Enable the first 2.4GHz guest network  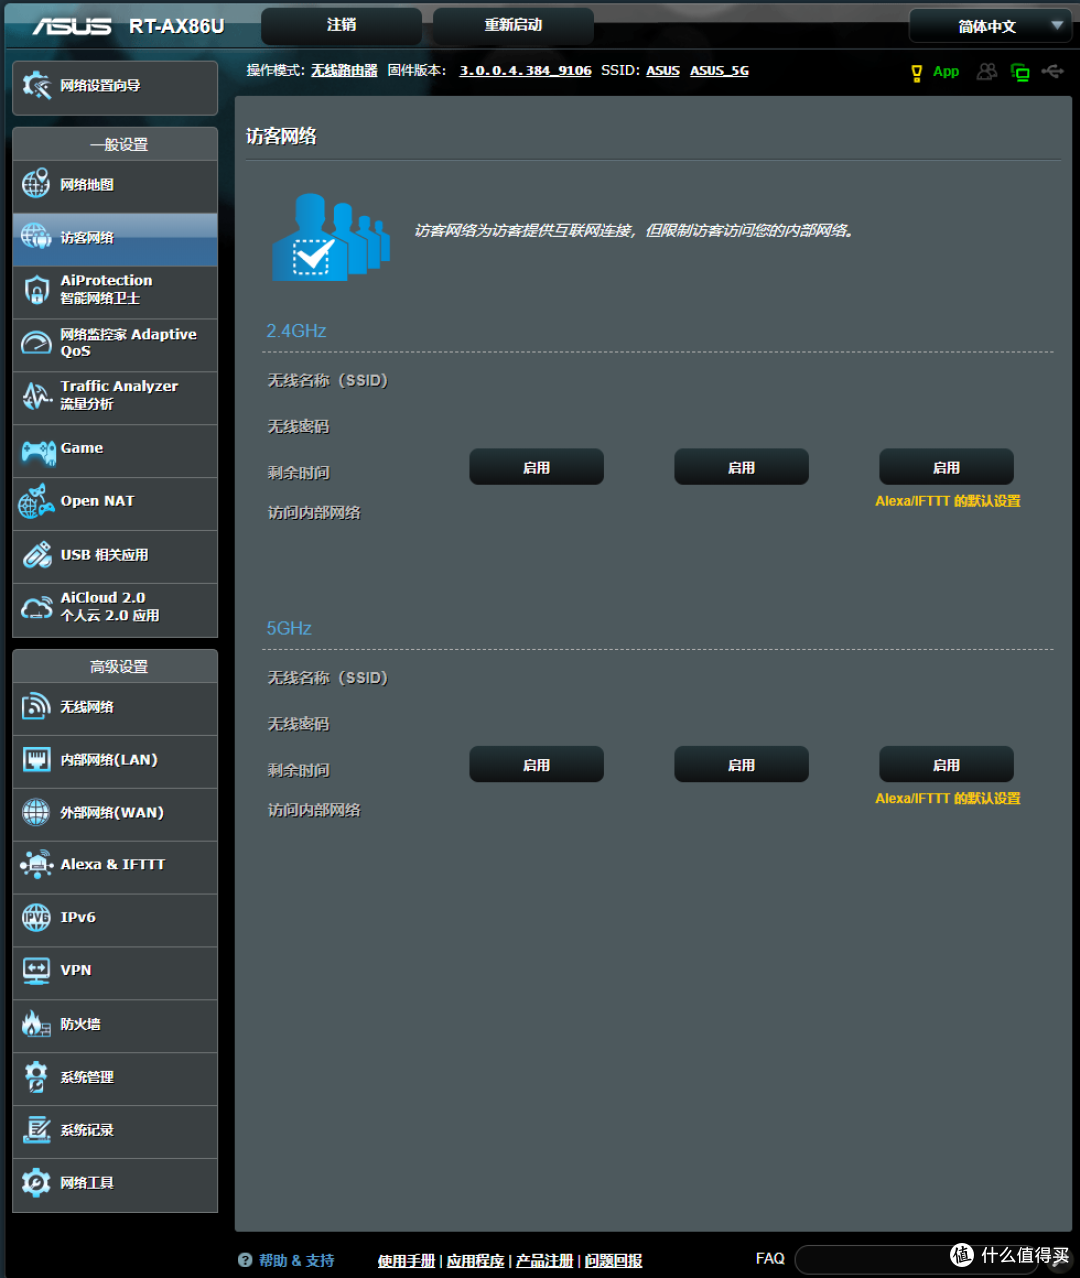pos(536,467)
